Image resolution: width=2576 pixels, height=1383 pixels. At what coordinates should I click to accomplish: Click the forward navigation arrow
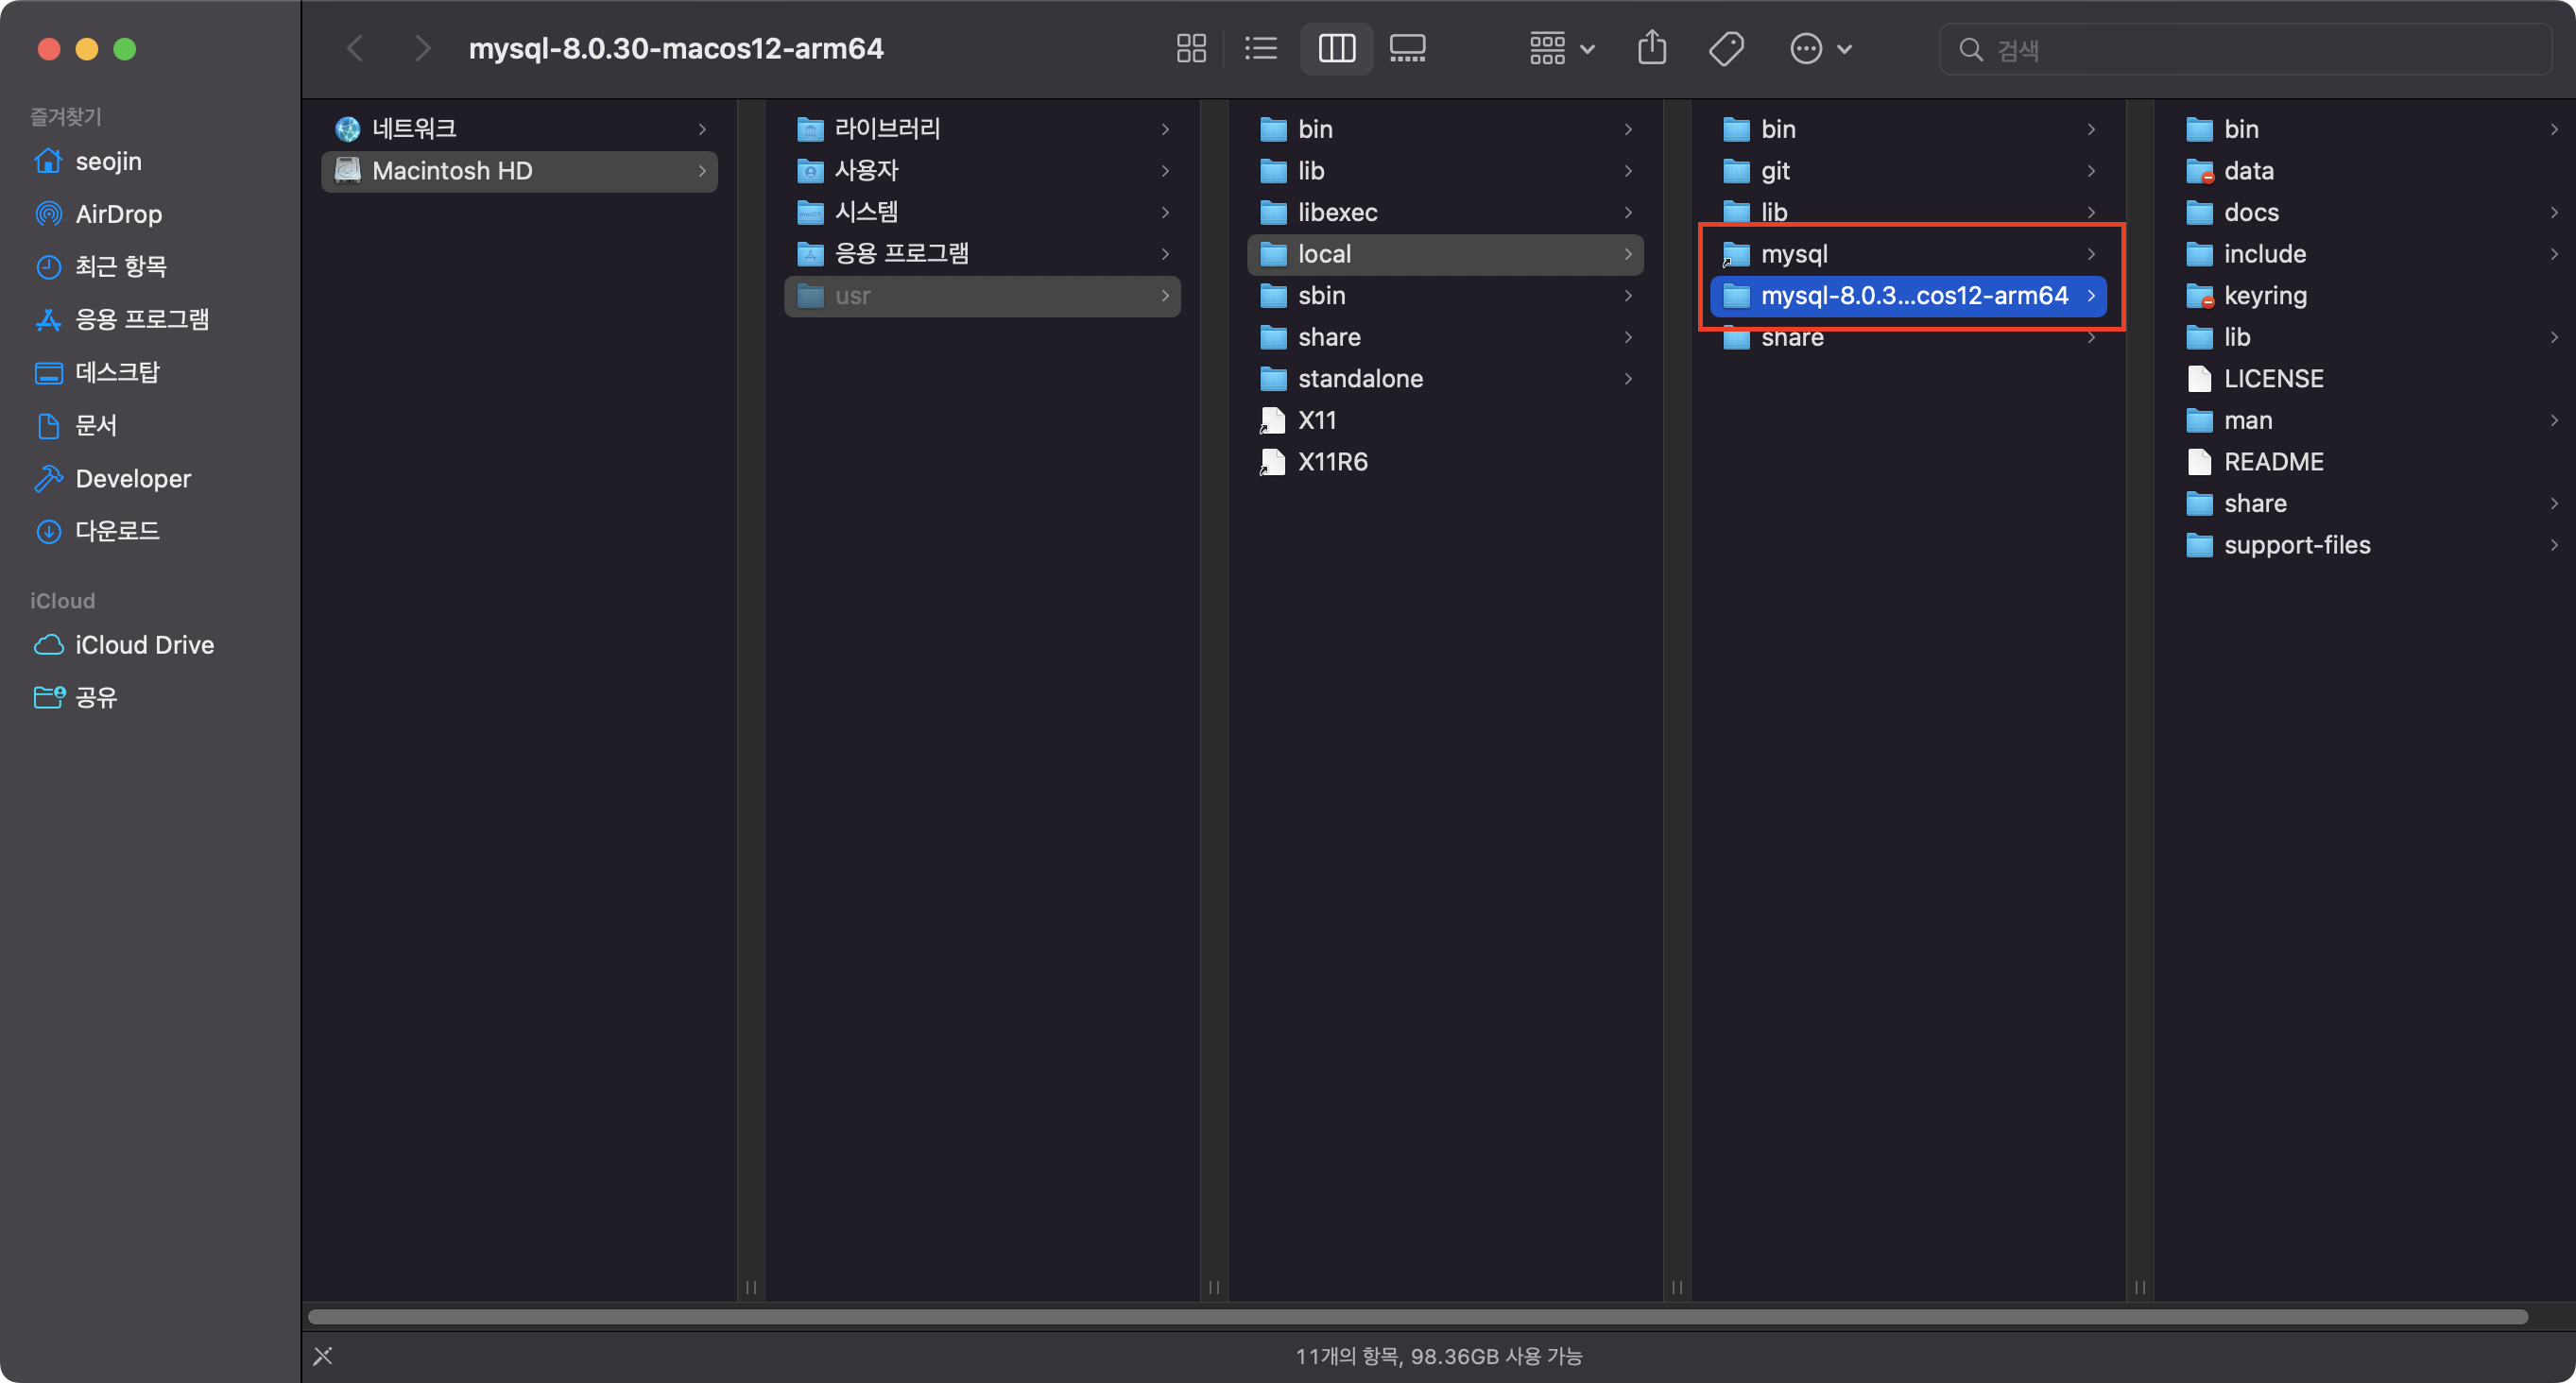(423, 48)
